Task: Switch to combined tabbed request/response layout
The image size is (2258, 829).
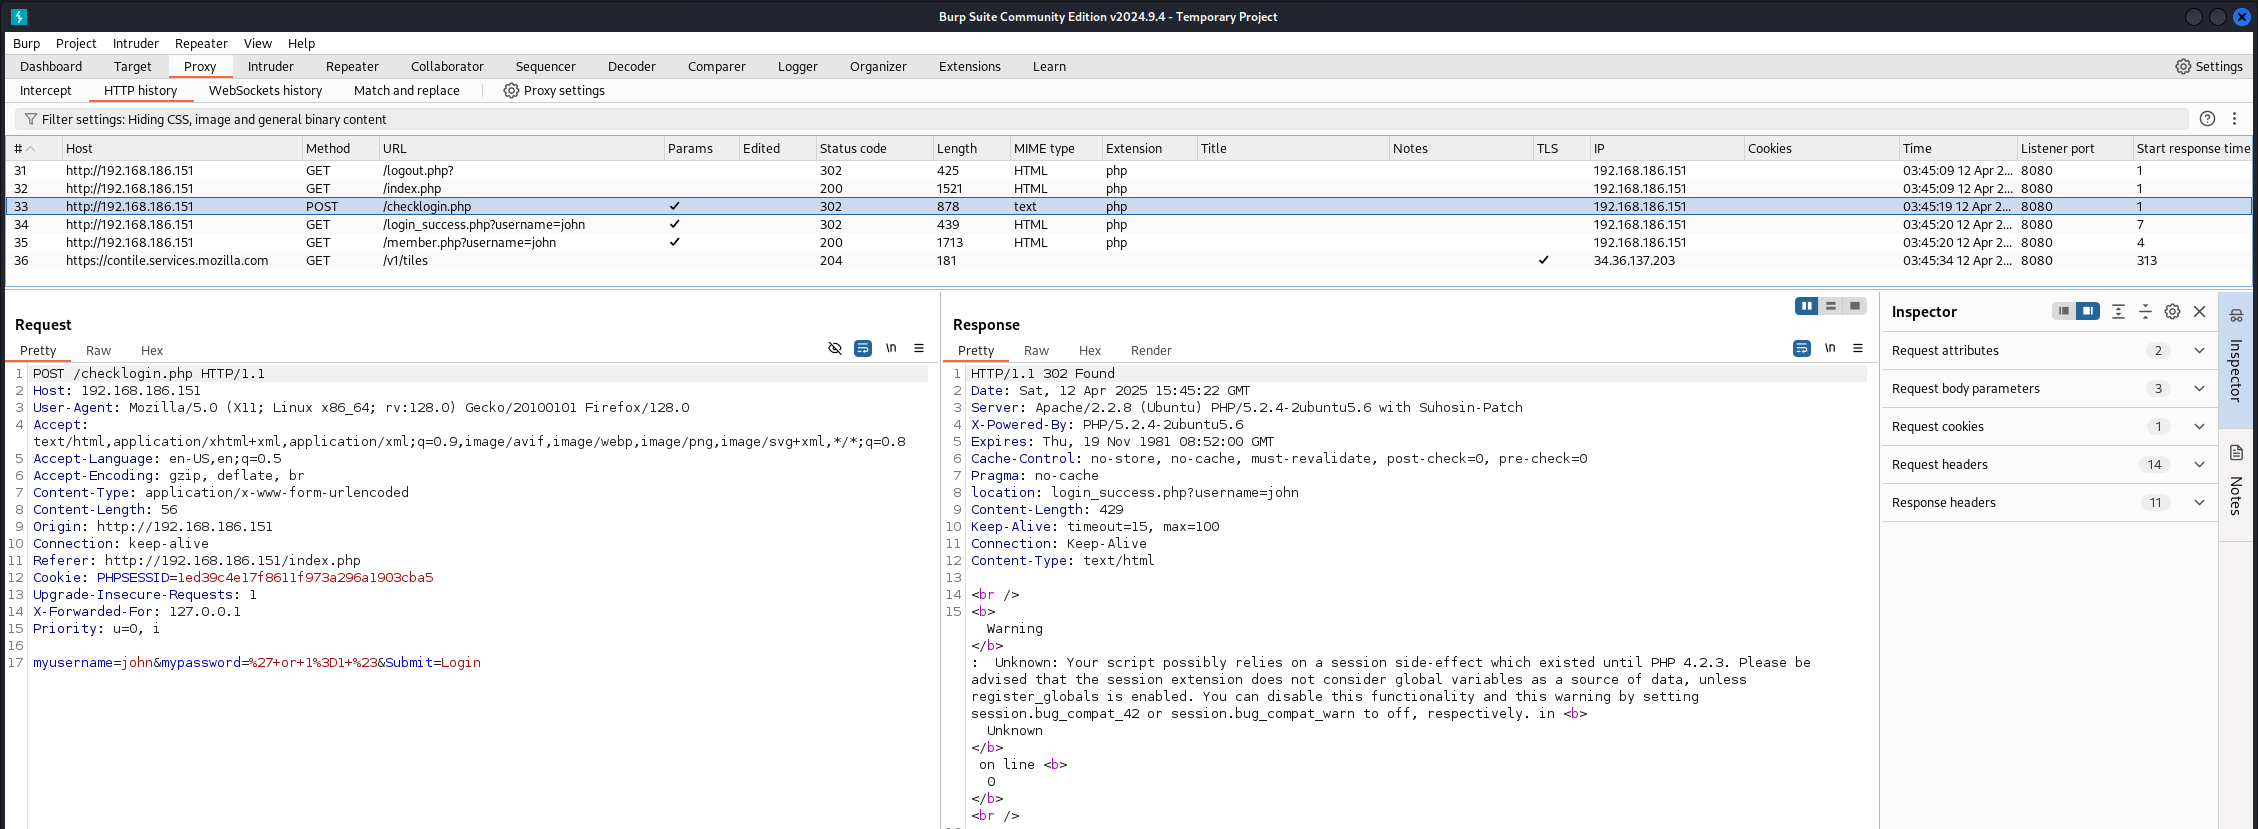Action: [x=1855, y=306]
